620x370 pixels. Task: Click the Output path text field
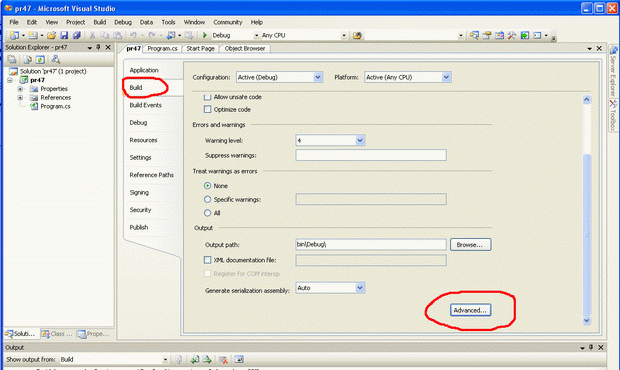coord(371,245)
